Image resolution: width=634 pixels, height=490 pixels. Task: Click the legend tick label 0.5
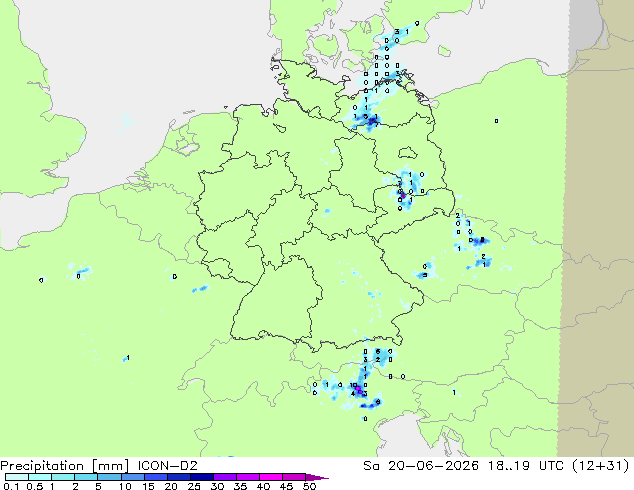coord(34,486)
